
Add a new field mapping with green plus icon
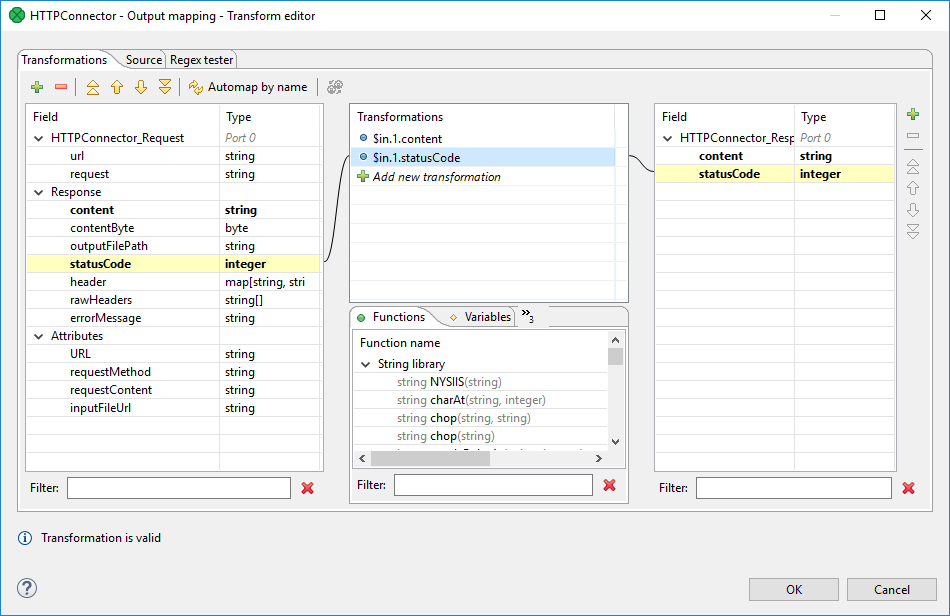(x=37, y=87)
